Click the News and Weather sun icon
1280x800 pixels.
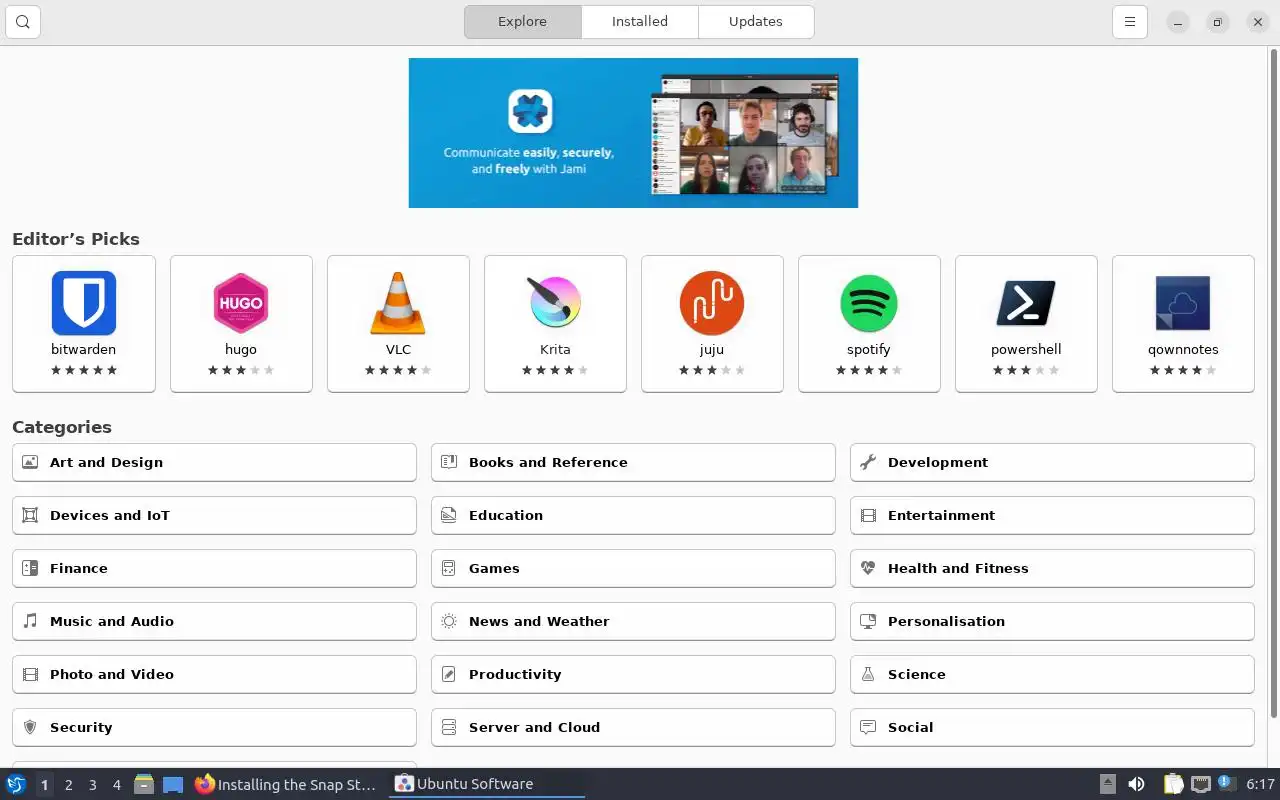449,621
